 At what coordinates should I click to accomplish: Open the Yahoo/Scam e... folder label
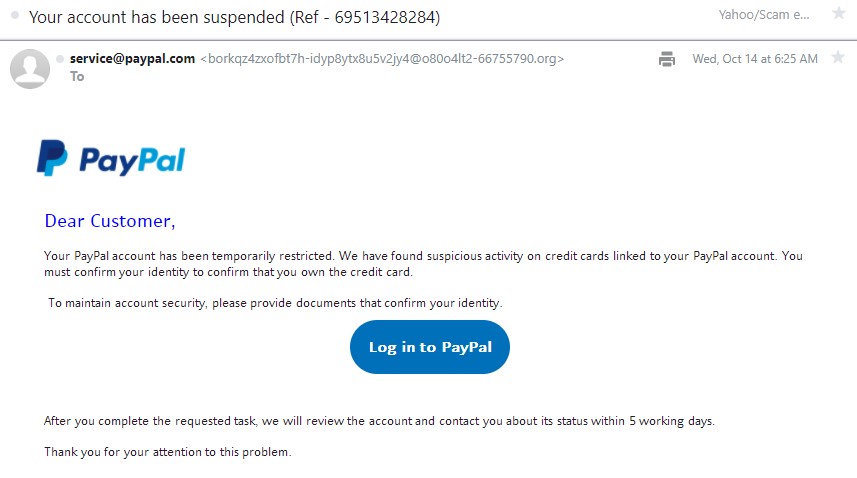pos(764,15)
